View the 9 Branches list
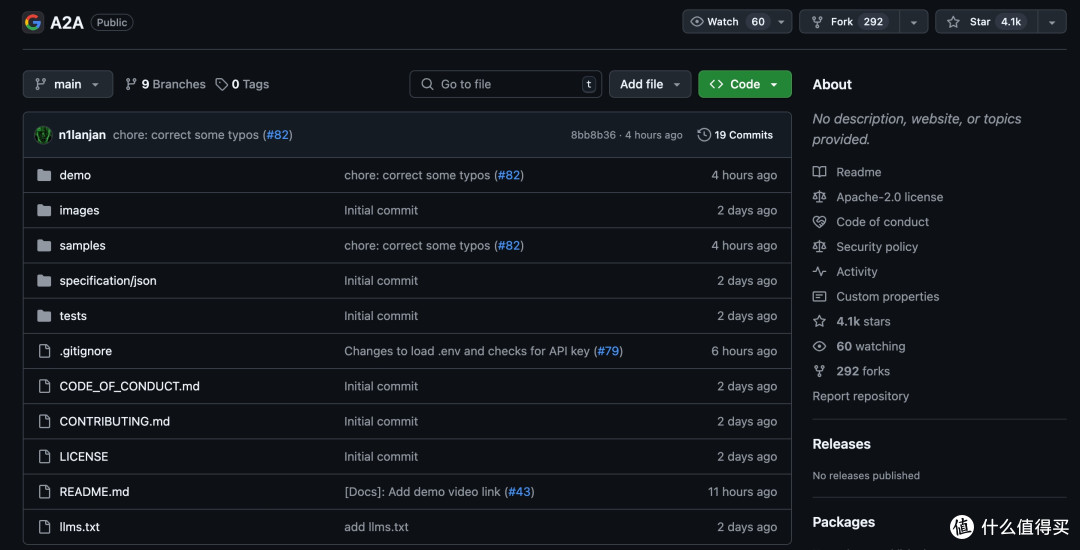 point(165,84)
